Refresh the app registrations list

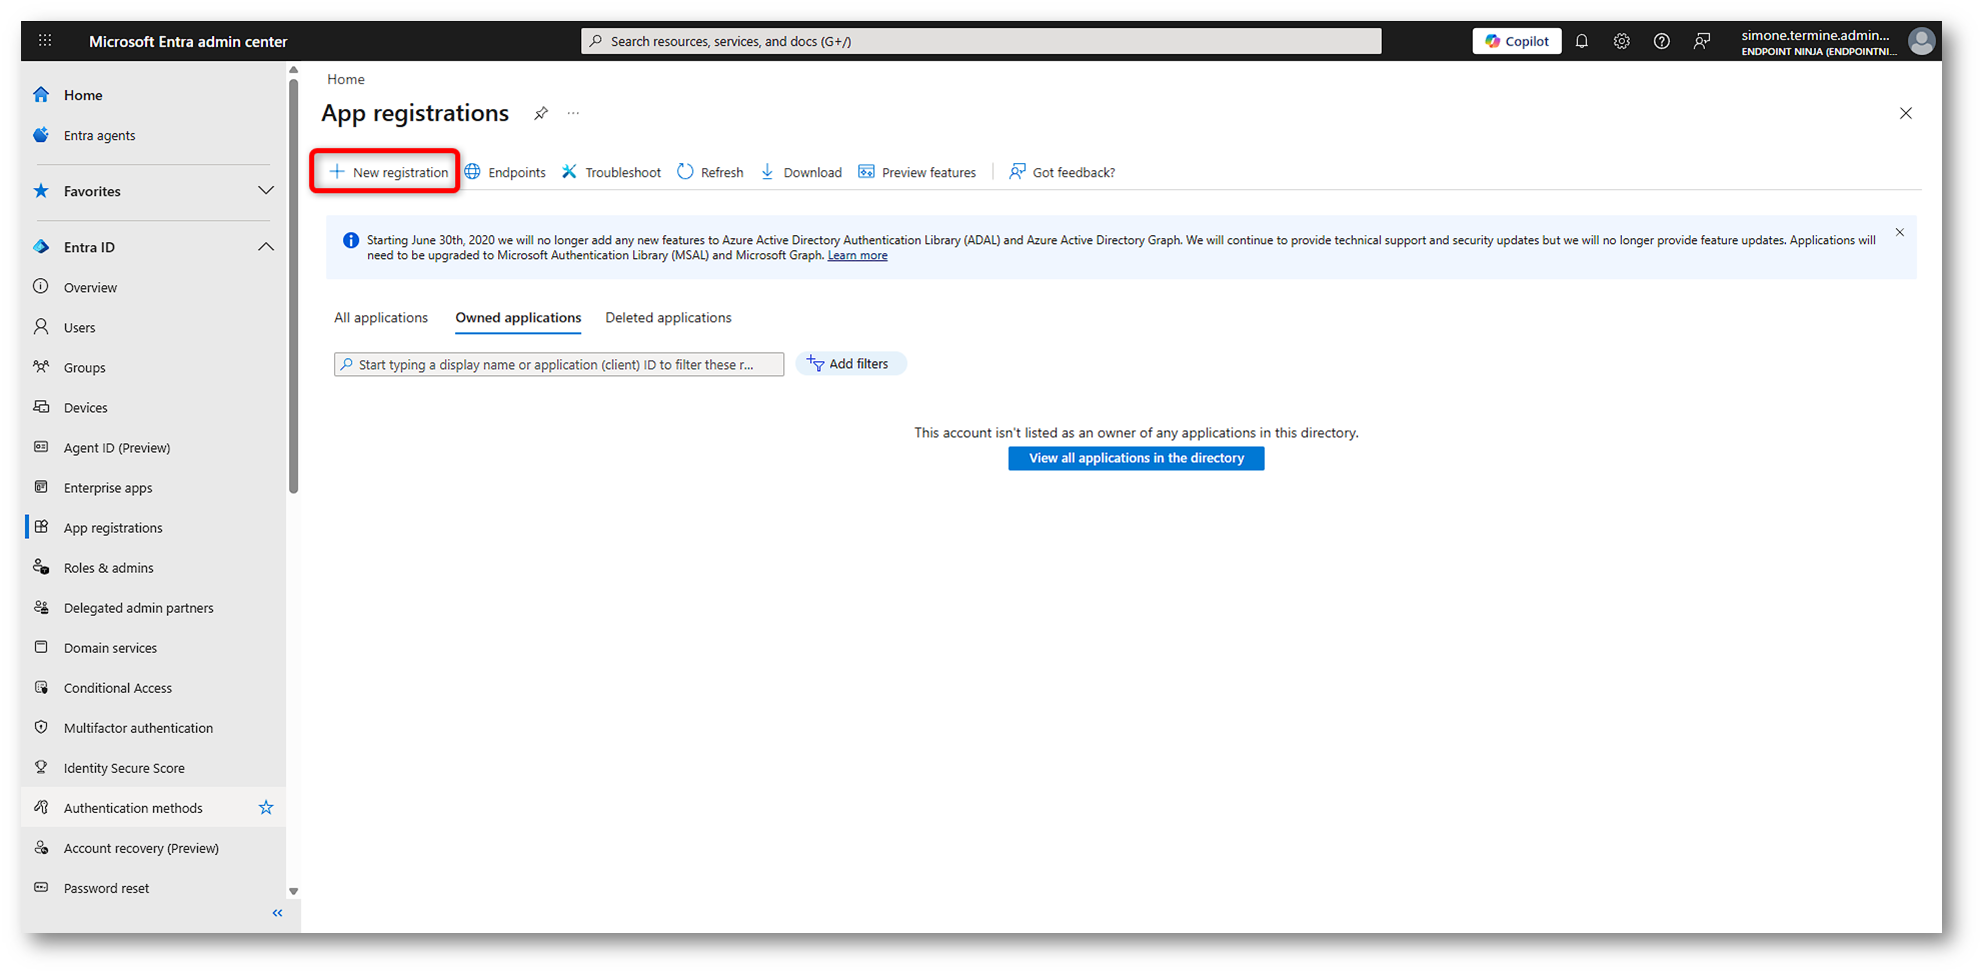pyautogui.click(x=710, y=172)
